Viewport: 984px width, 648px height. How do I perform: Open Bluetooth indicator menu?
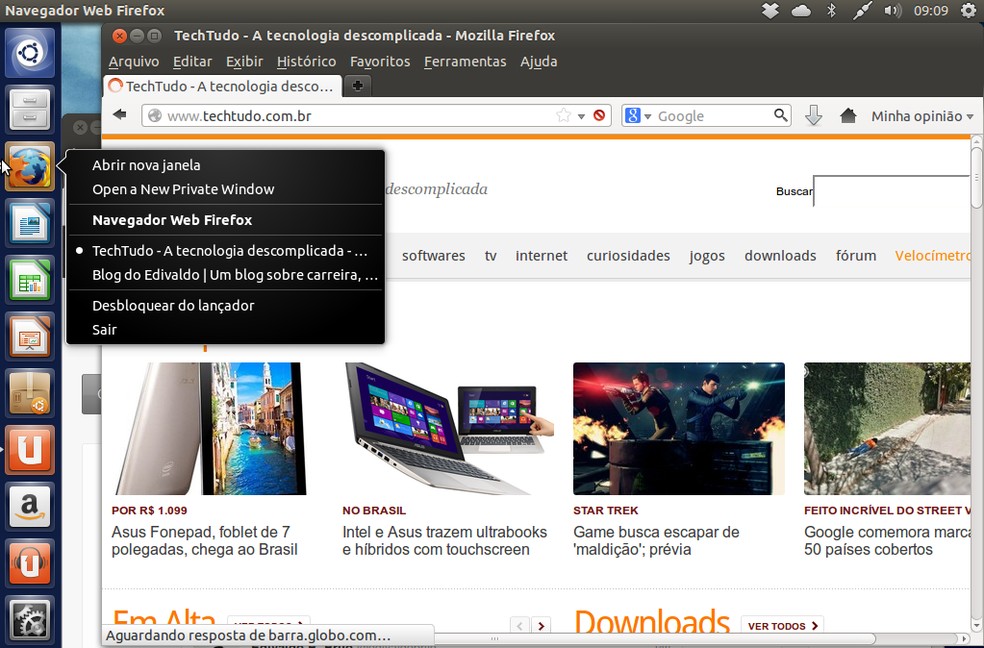pos(832,11)
